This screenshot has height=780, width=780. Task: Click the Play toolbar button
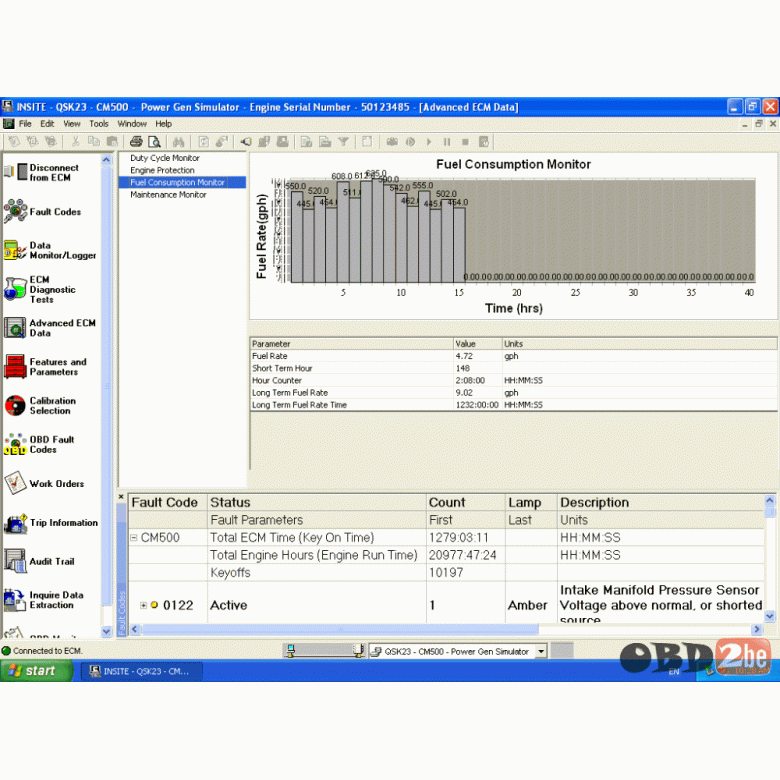429,142
